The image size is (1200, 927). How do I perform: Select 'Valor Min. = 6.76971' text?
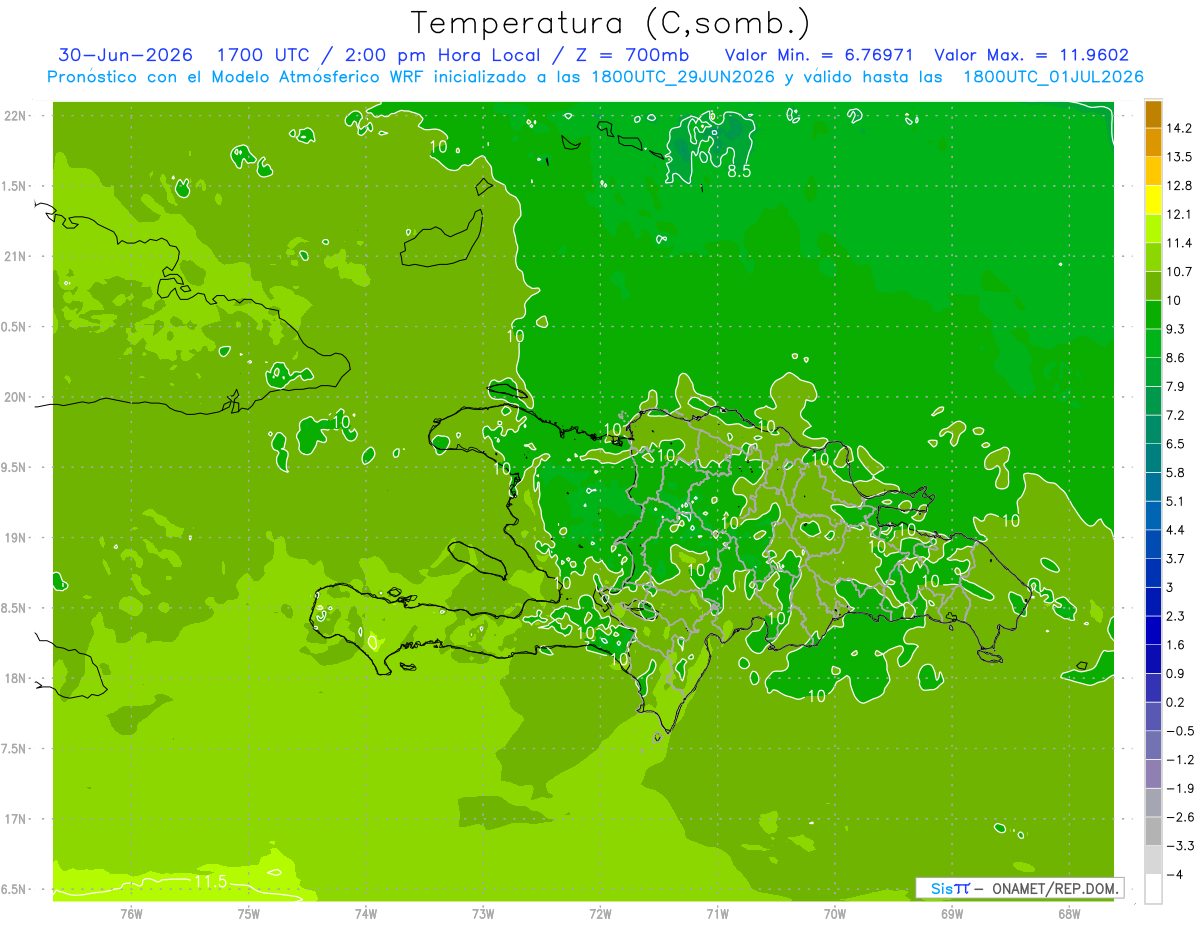820,55
